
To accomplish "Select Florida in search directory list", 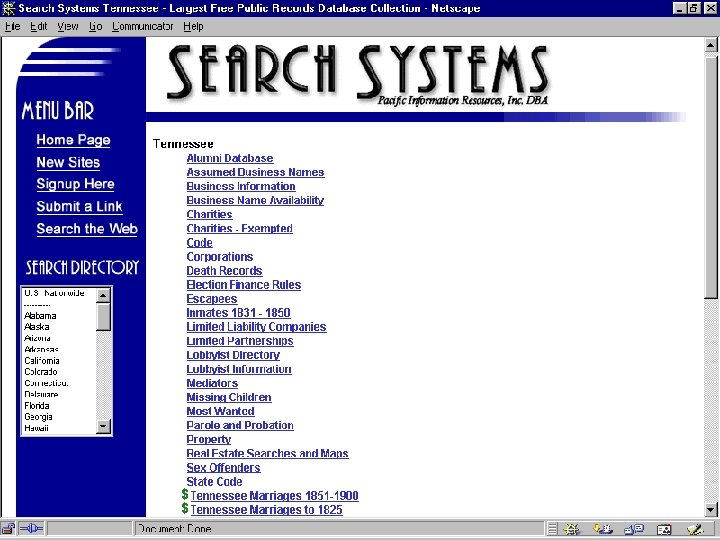I will coord(37,405).
